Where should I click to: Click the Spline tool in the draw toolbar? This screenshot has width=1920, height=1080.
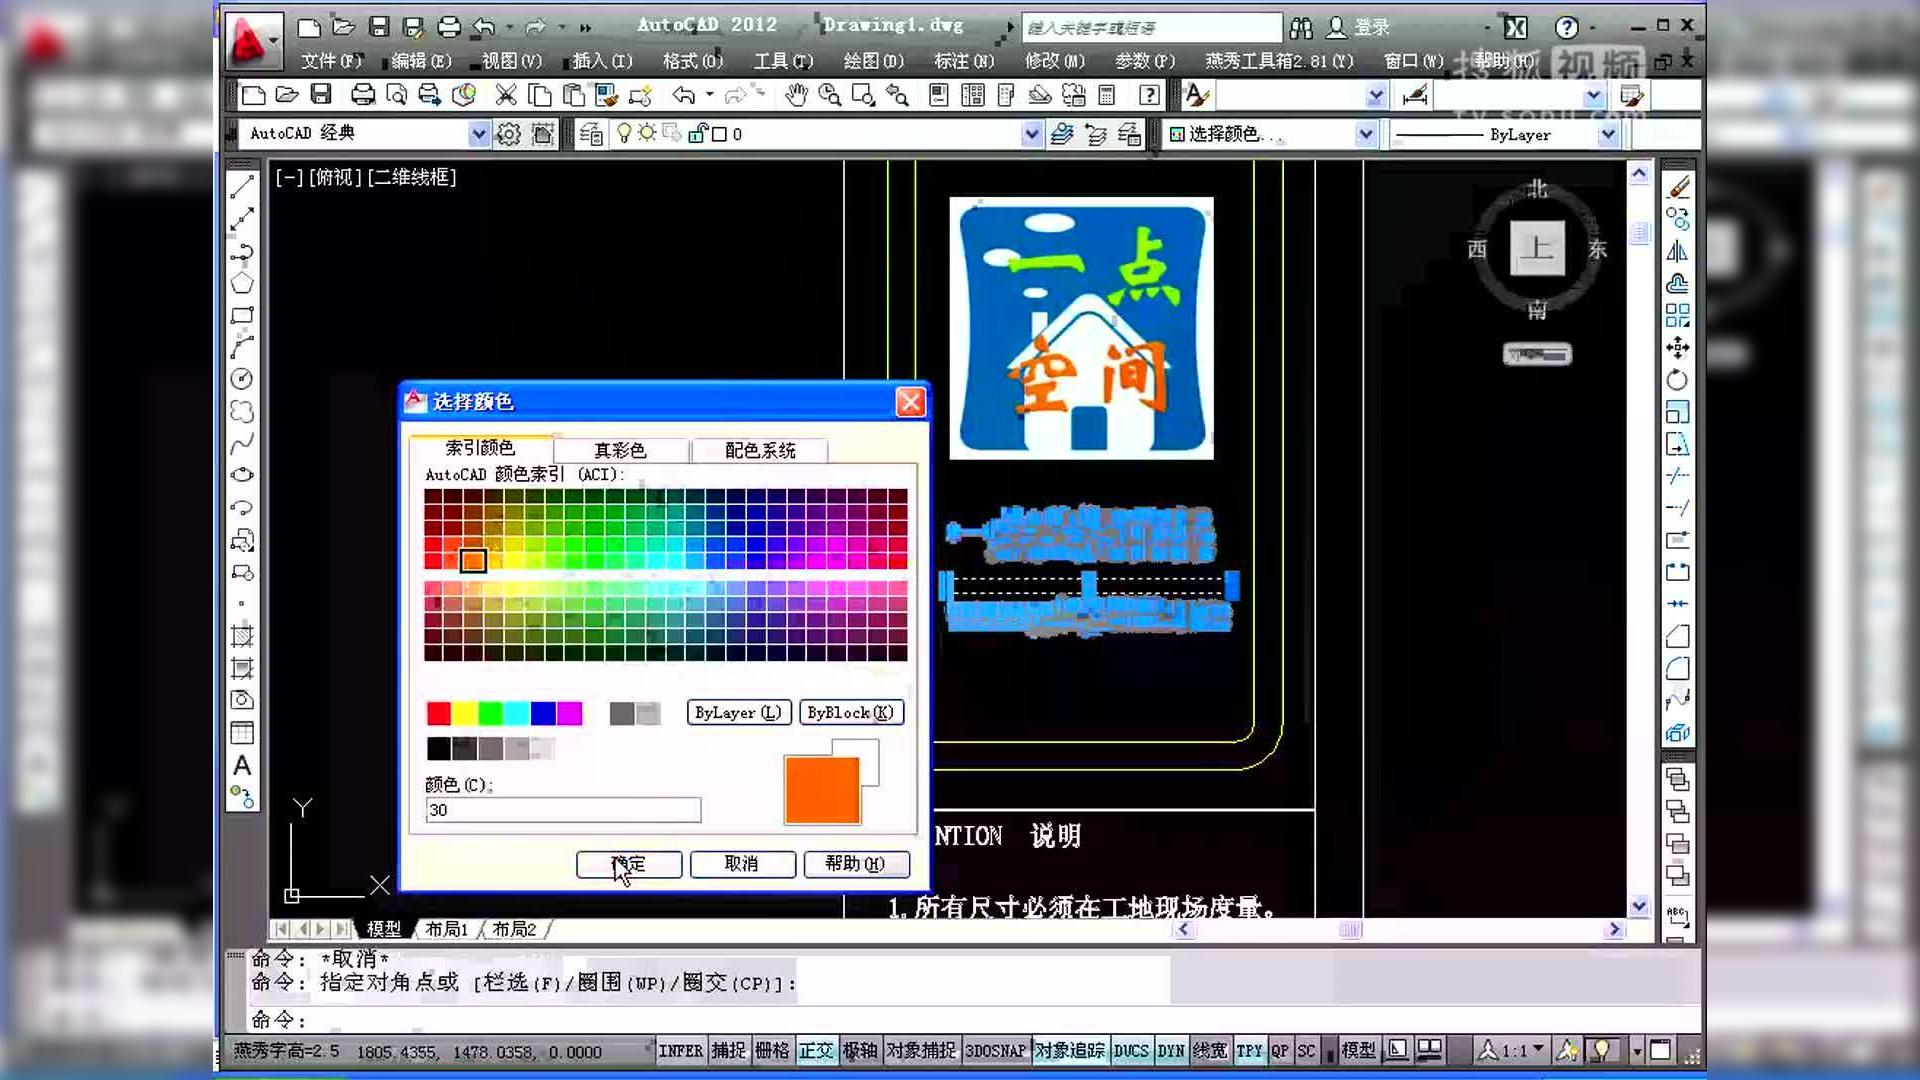coord(241,443)
